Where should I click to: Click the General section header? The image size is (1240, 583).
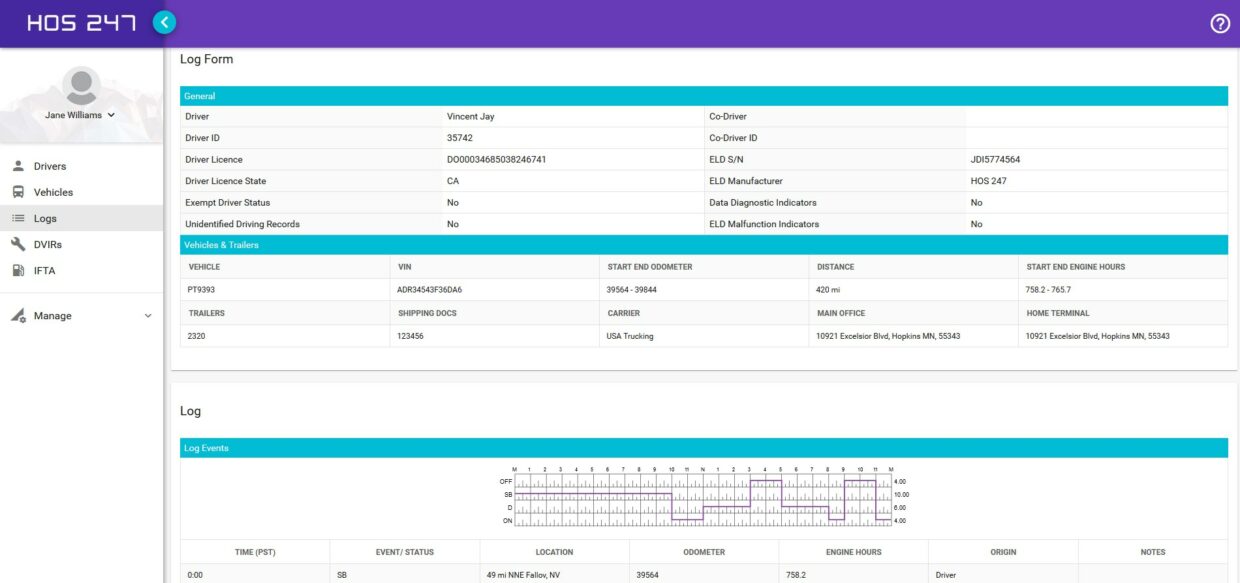click(x=700, y=95)
